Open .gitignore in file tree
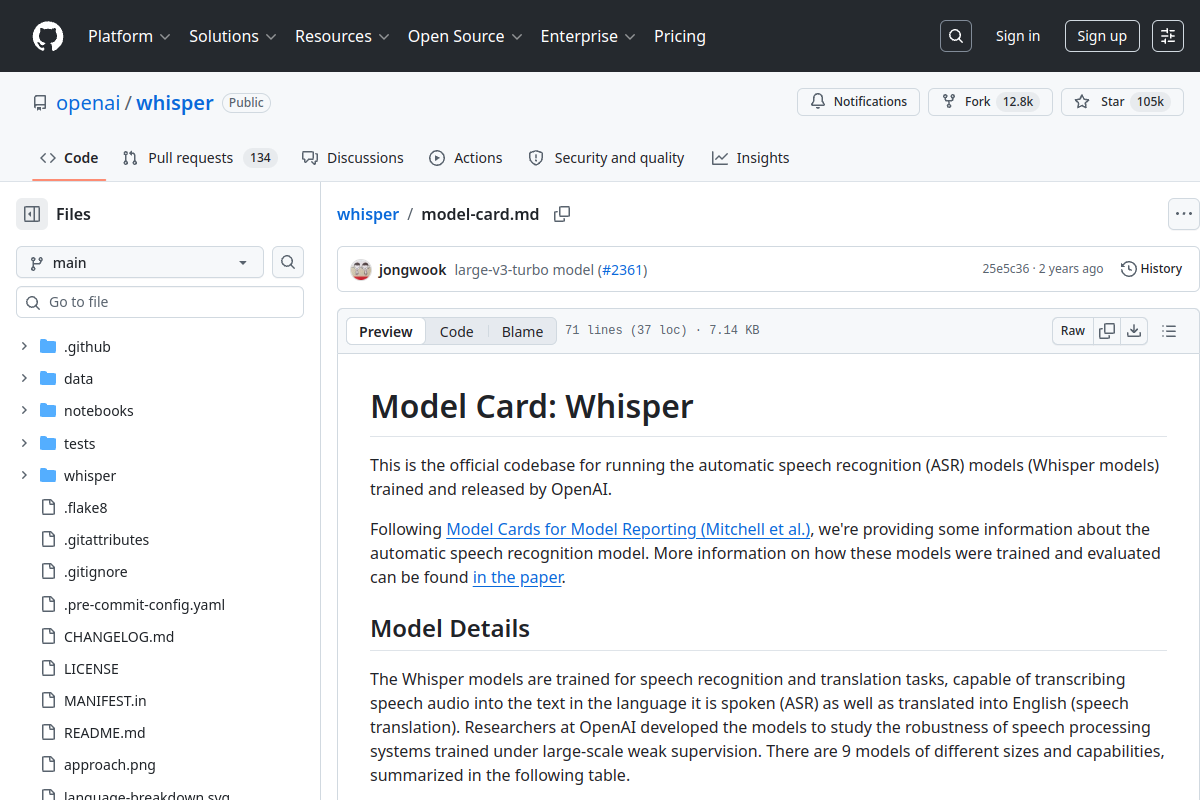The image size is (1200, 800). [x=96, y=572]
